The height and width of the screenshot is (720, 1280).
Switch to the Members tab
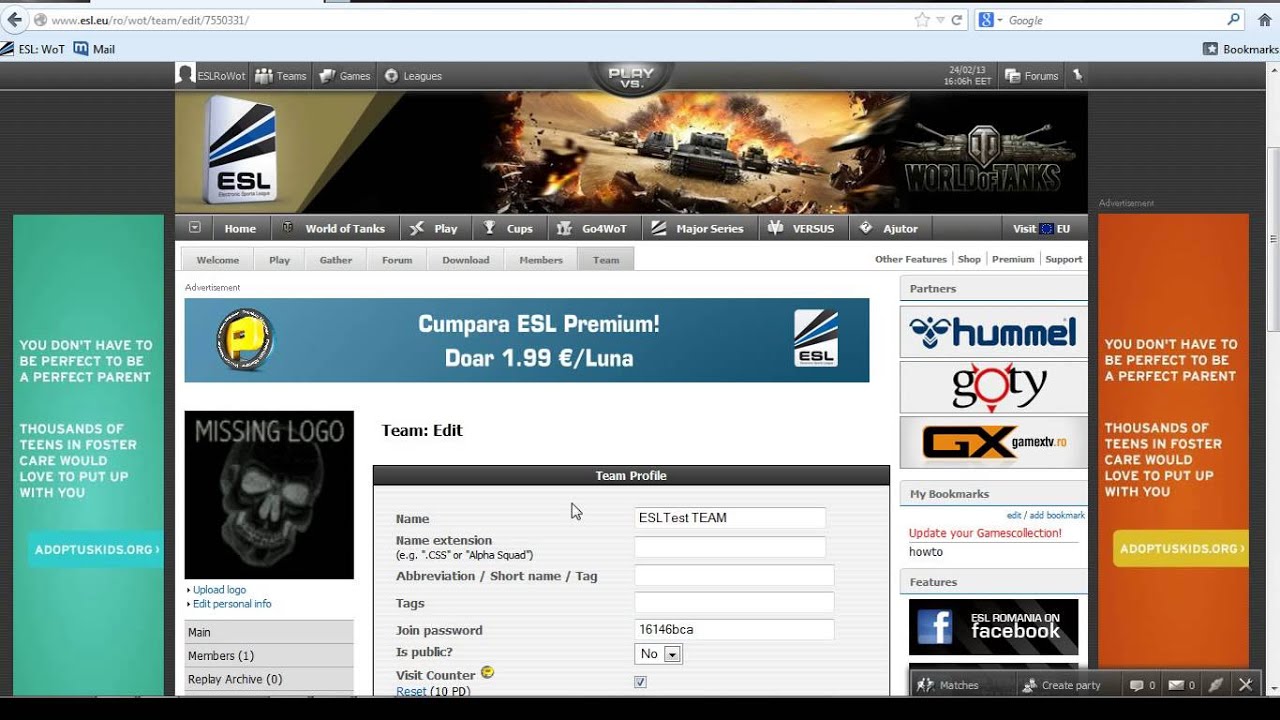[541, 259]
